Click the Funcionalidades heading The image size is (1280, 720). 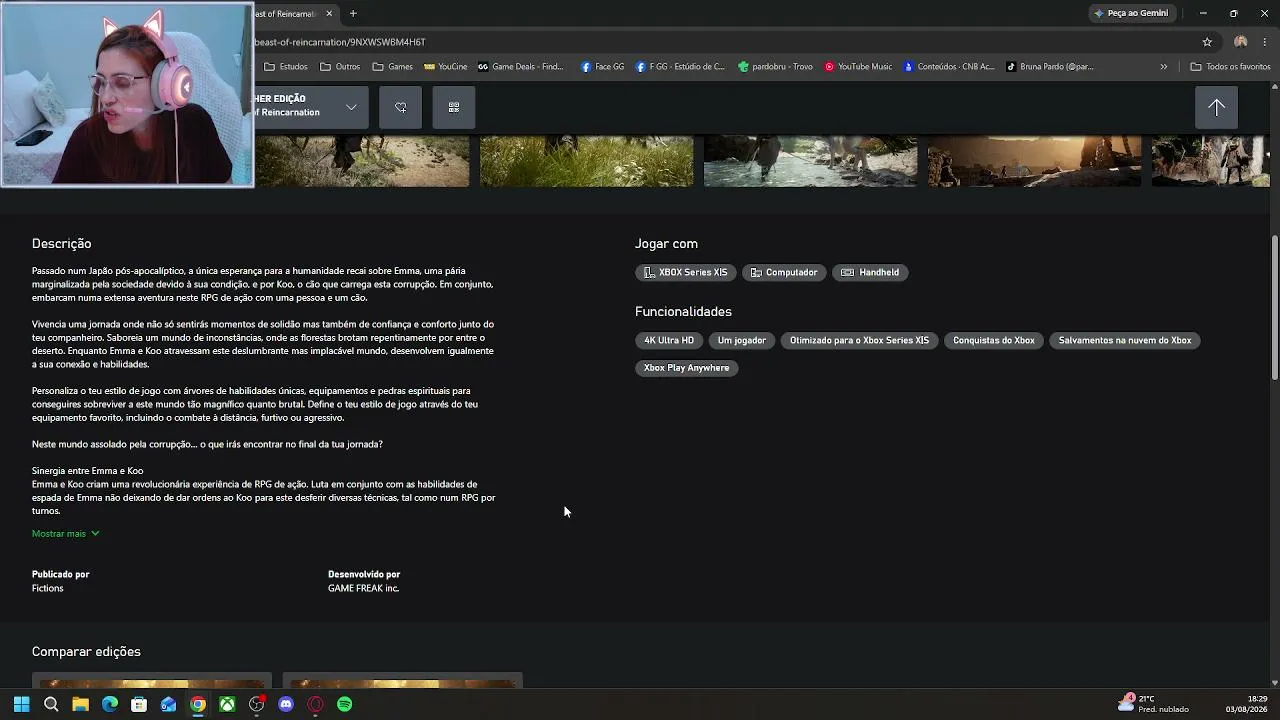(683, 312)
